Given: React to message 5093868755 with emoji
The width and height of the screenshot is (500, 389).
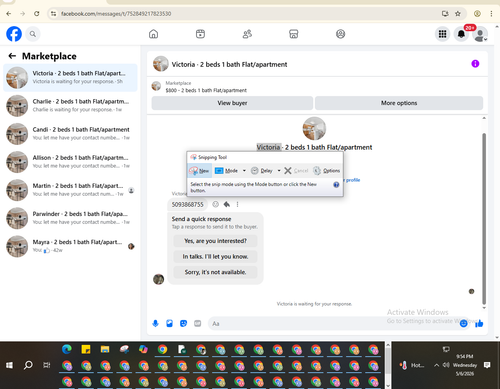Looking at the screenshot, I should tap(216, 204).
